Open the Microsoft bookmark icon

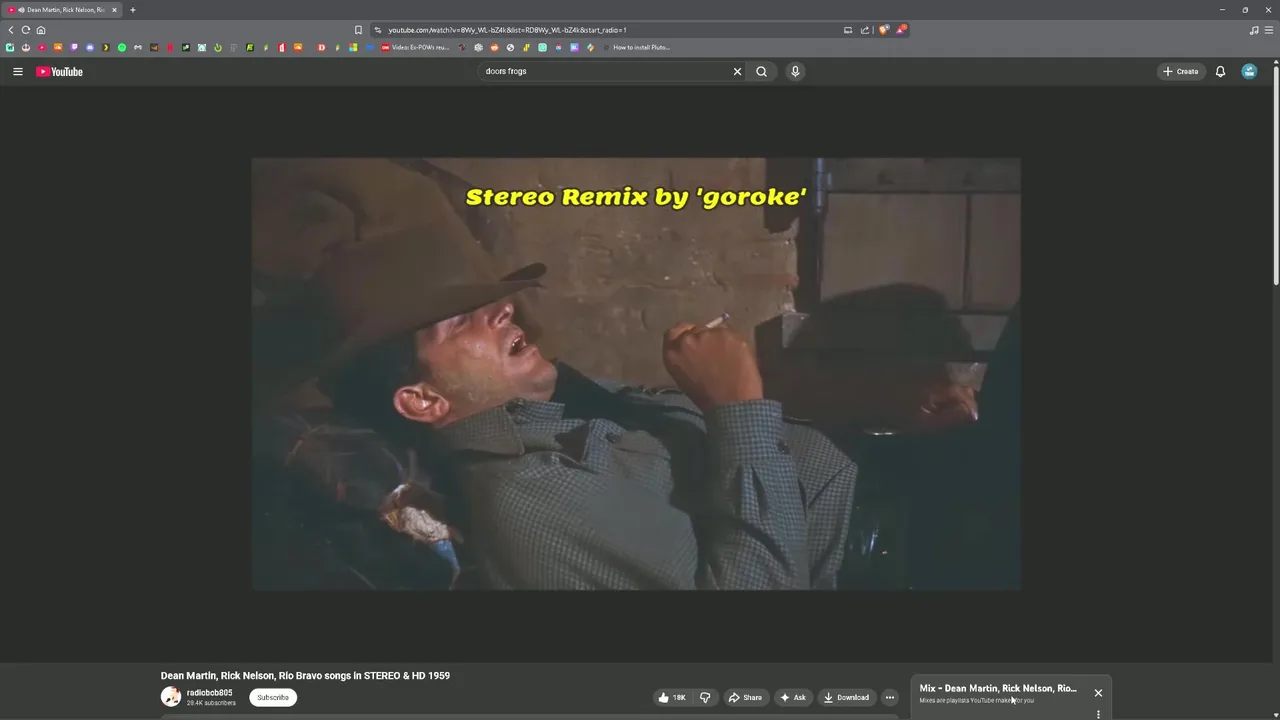click(353, 47)
